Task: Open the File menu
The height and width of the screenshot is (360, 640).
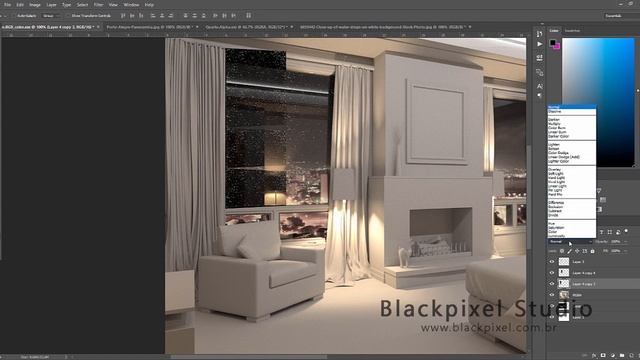Action: (x=7, y=5)
